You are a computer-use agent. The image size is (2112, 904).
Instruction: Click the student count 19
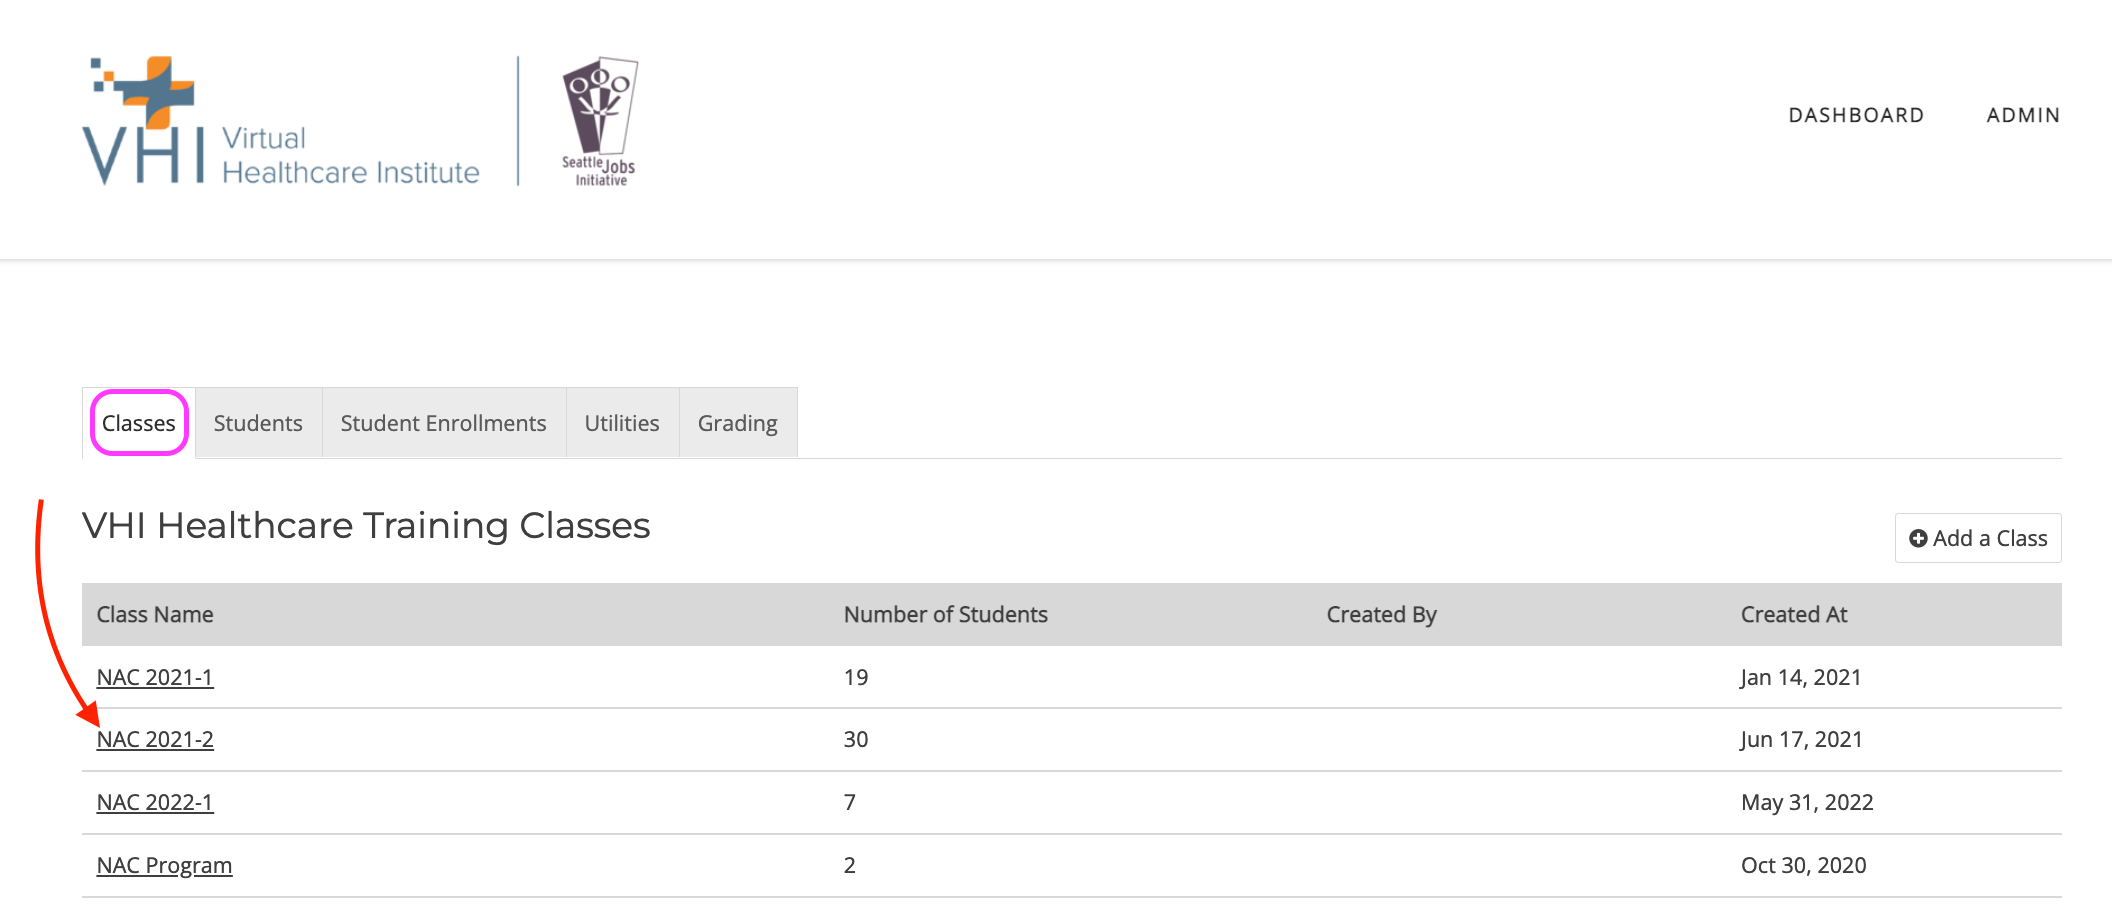tap(856, 677)
